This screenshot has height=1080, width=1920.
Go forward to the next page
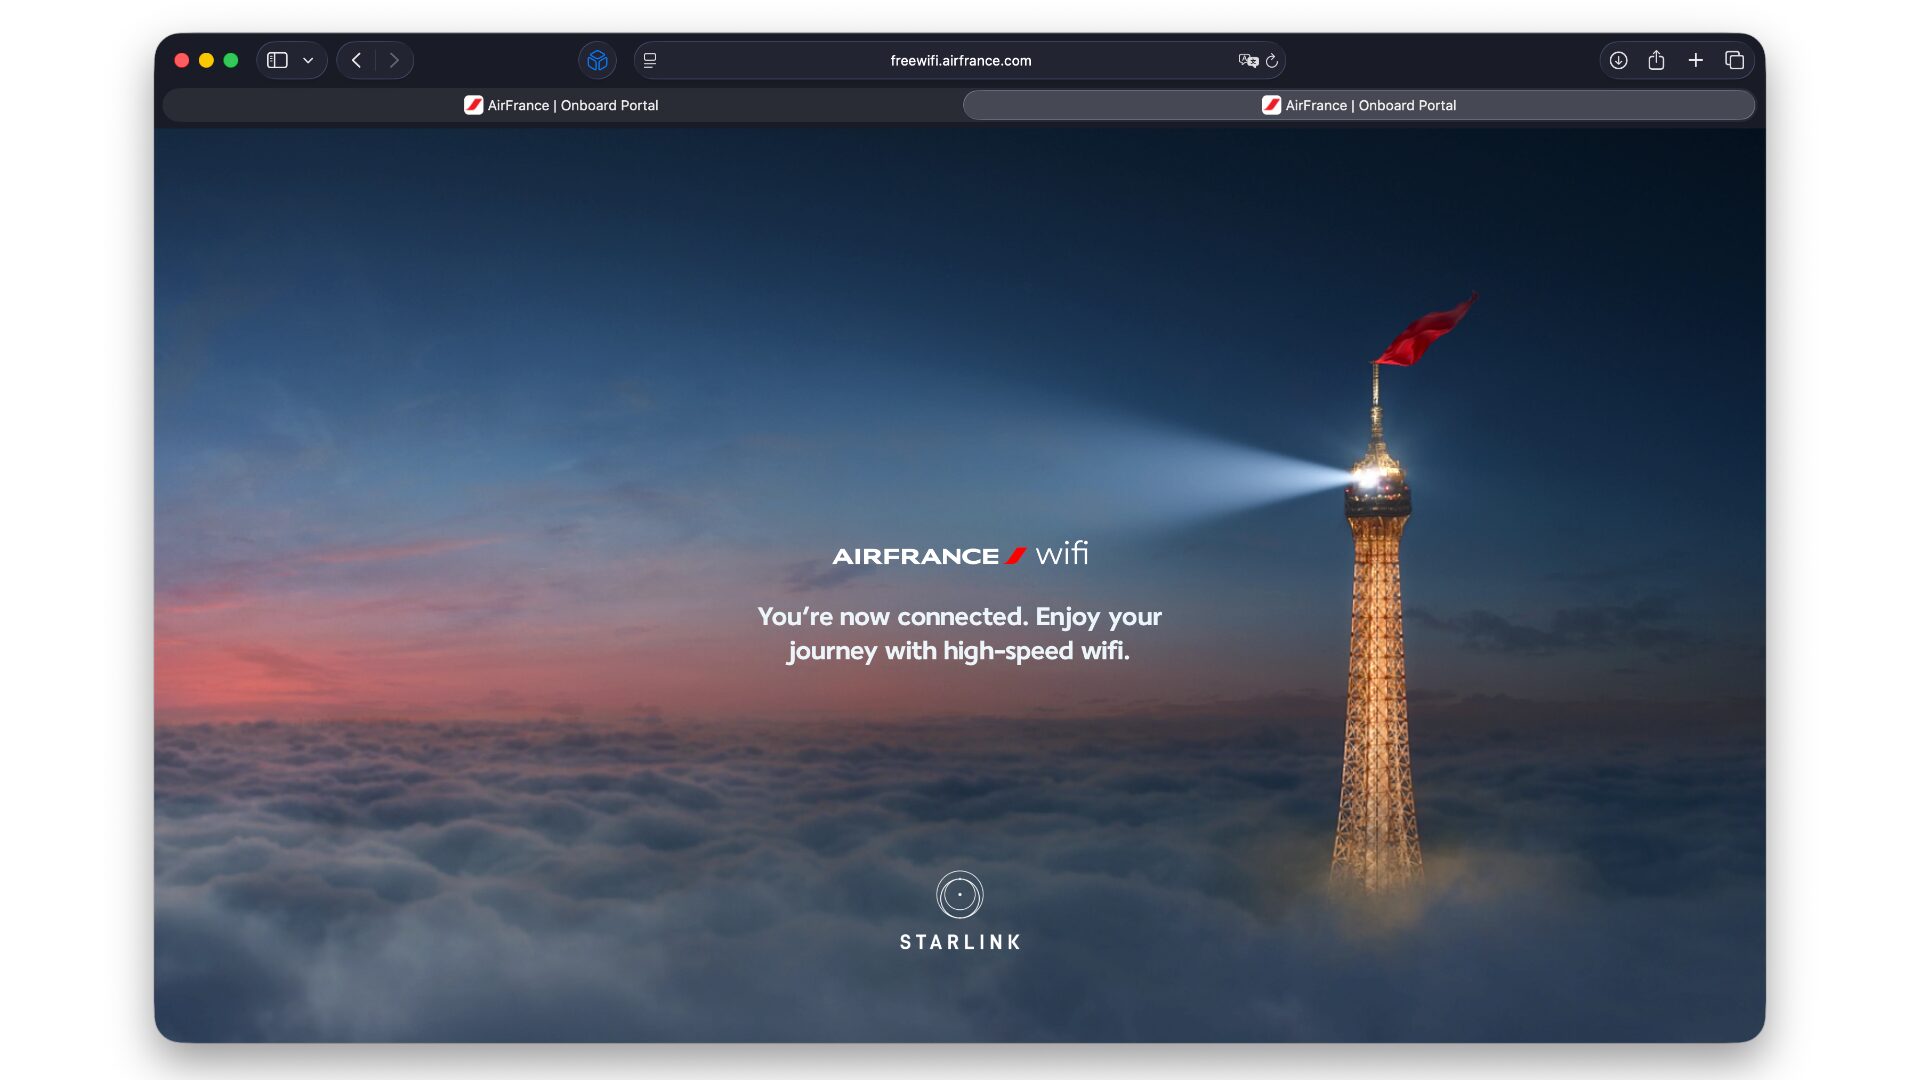394,60
